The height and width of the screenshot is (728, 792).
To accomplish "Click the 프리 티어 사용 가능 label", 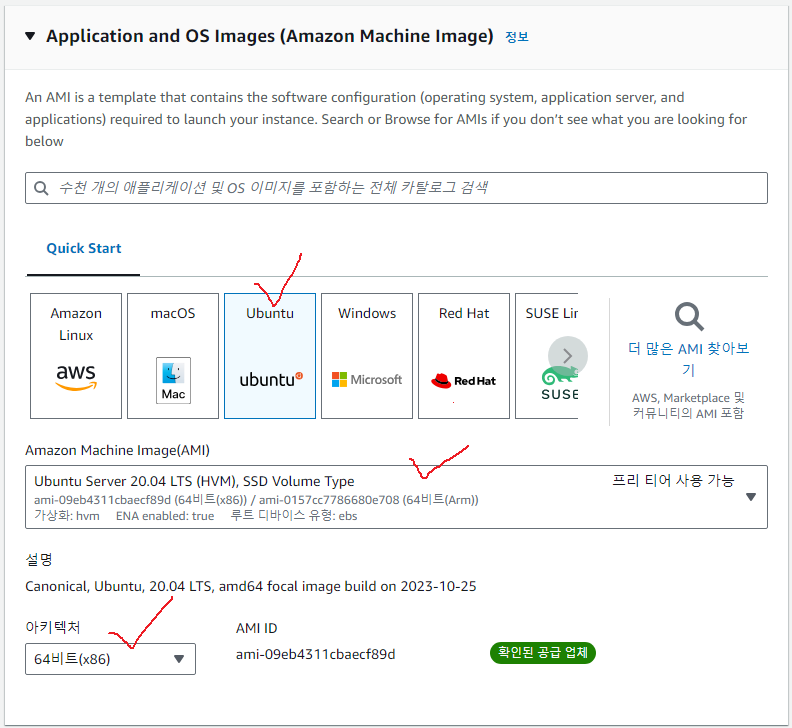I will (673, 480).
